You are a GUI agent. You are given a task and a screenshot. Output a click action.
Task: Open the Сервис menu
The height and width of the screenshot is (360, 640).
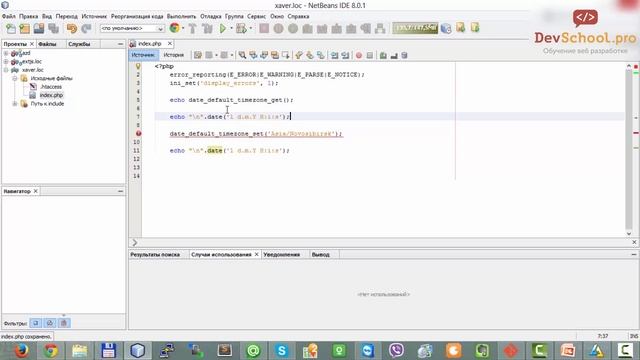point(256,16)
